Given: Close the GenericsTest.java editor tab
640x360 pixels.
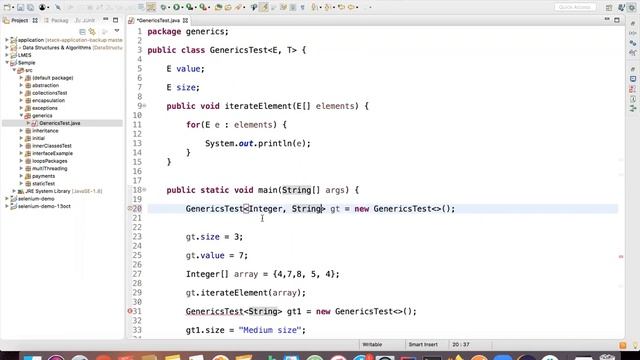Looking at the screenshot, I should (x=185, y=20).
